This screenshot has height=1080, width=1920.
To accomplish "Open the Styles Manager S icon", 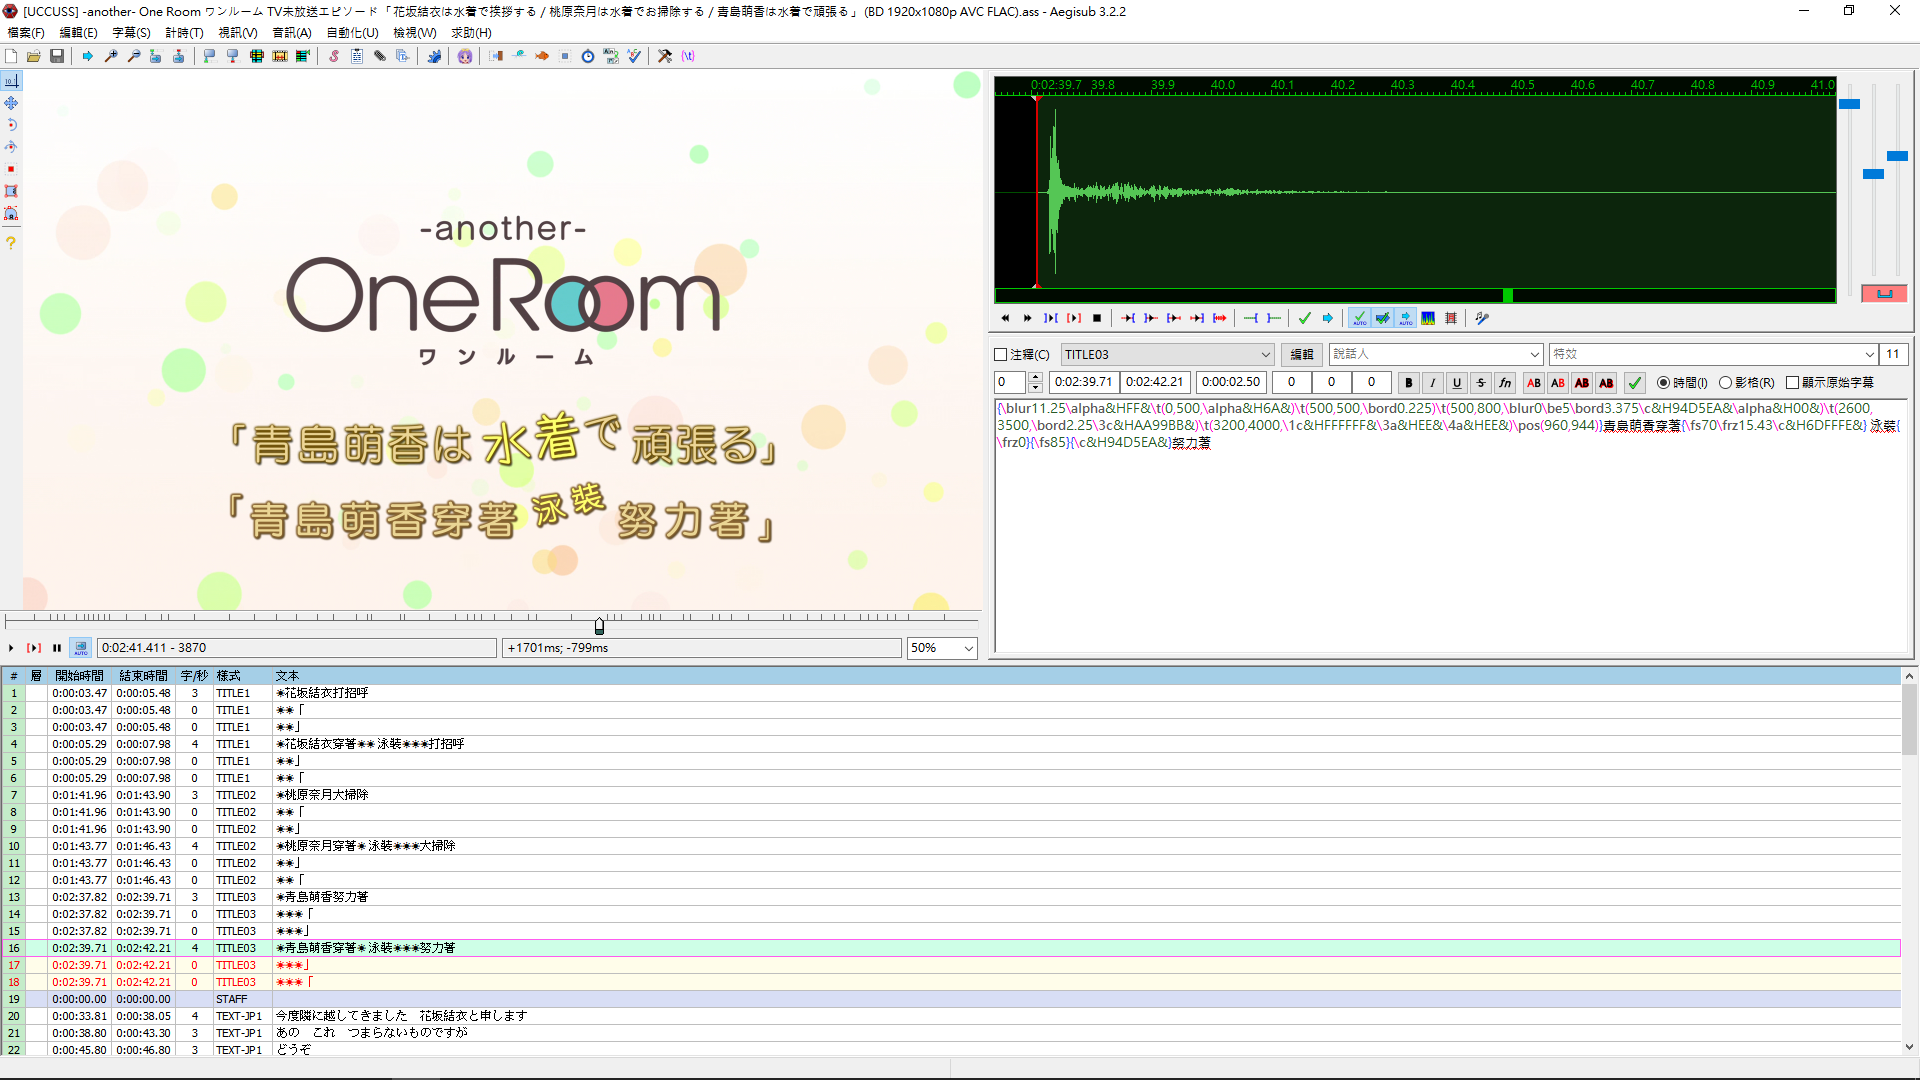I will 334,56.
